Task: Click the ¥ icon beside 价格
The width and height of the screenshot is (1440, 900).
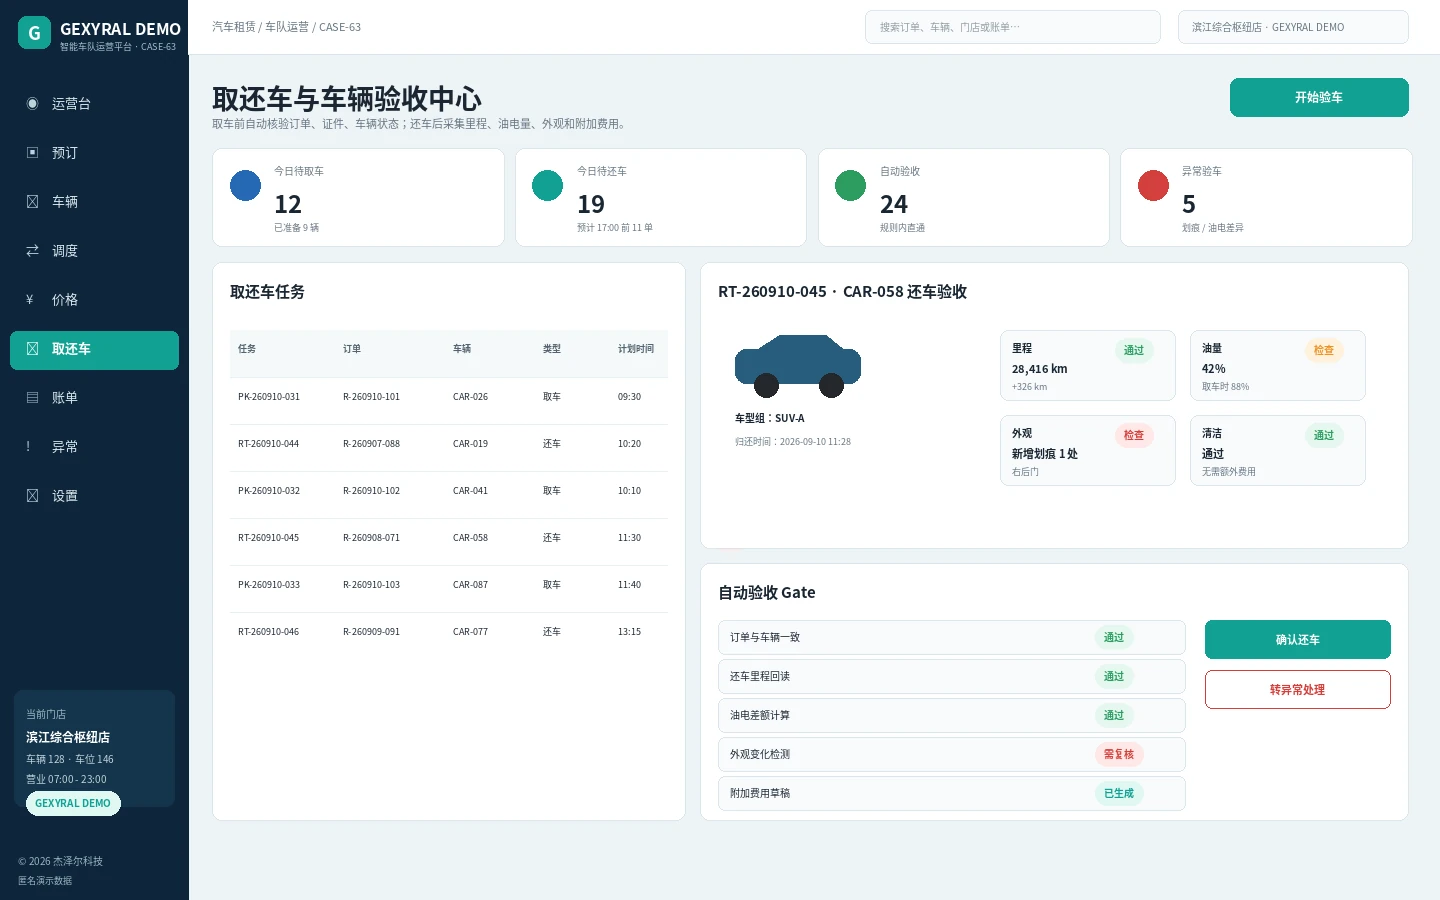Action: click(31, 300)
